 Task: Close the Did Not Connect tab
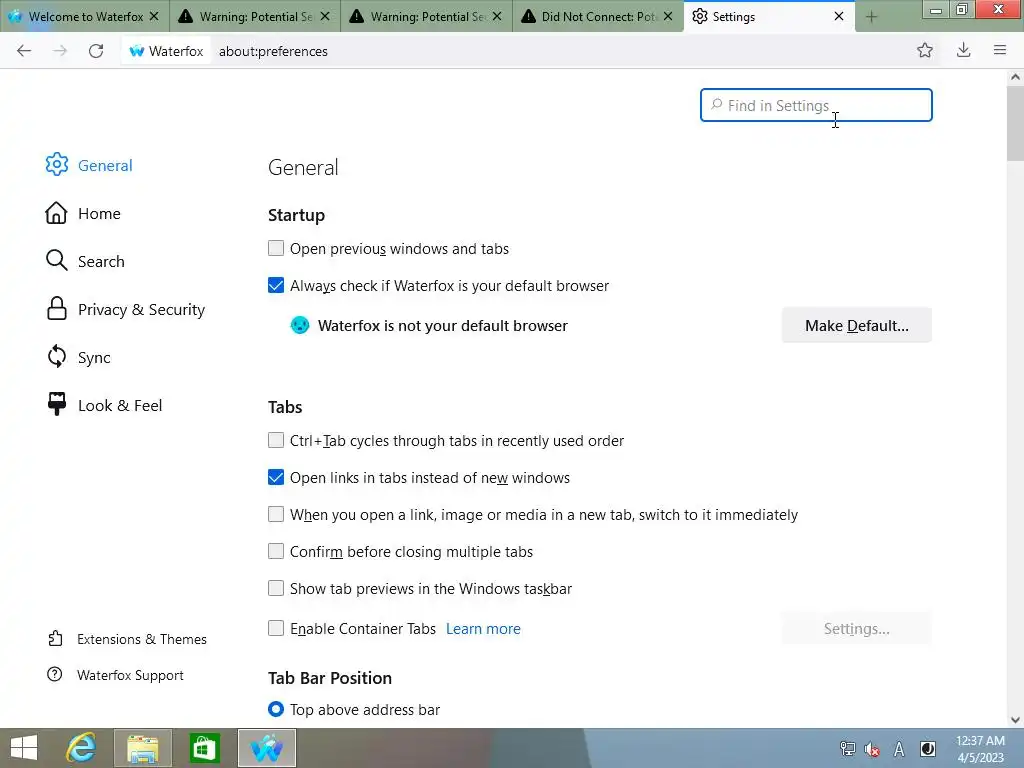coord(667,16)
